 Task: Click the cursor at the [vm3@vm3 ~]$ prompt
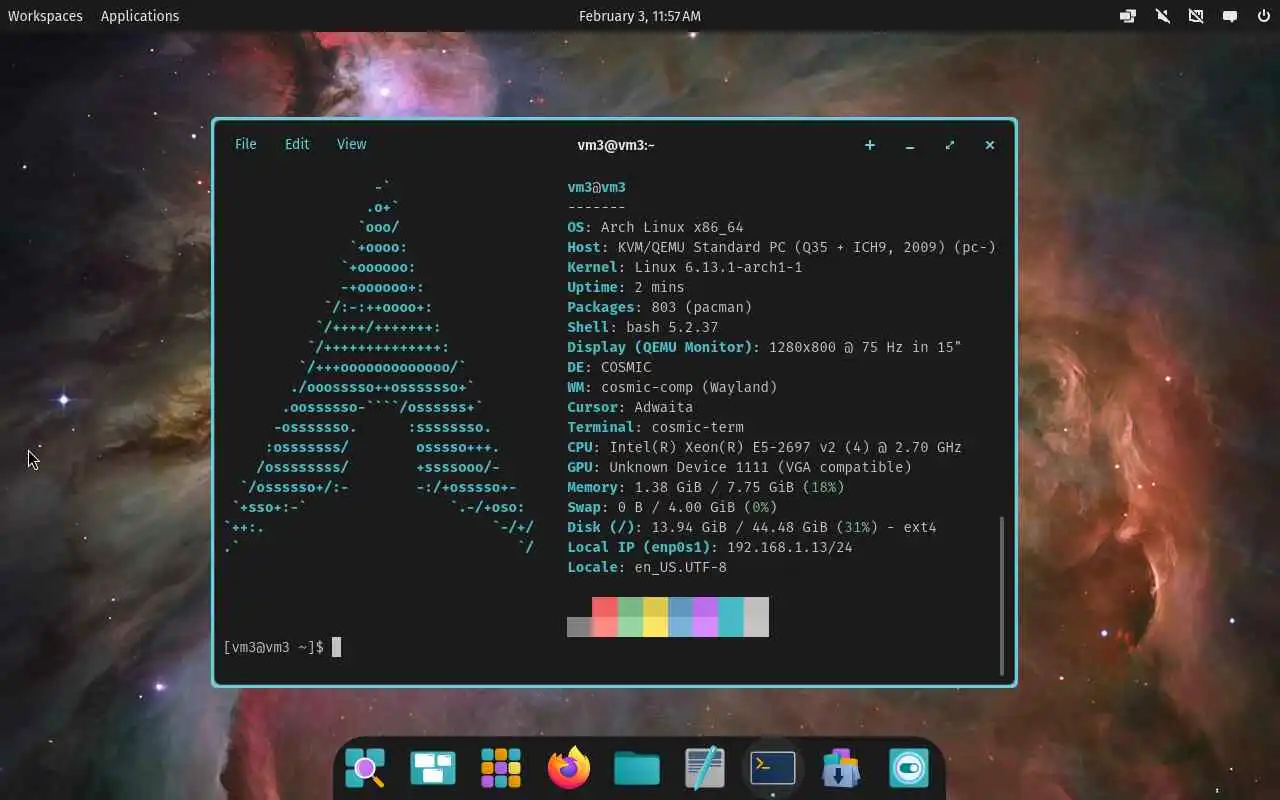(337, 647)
